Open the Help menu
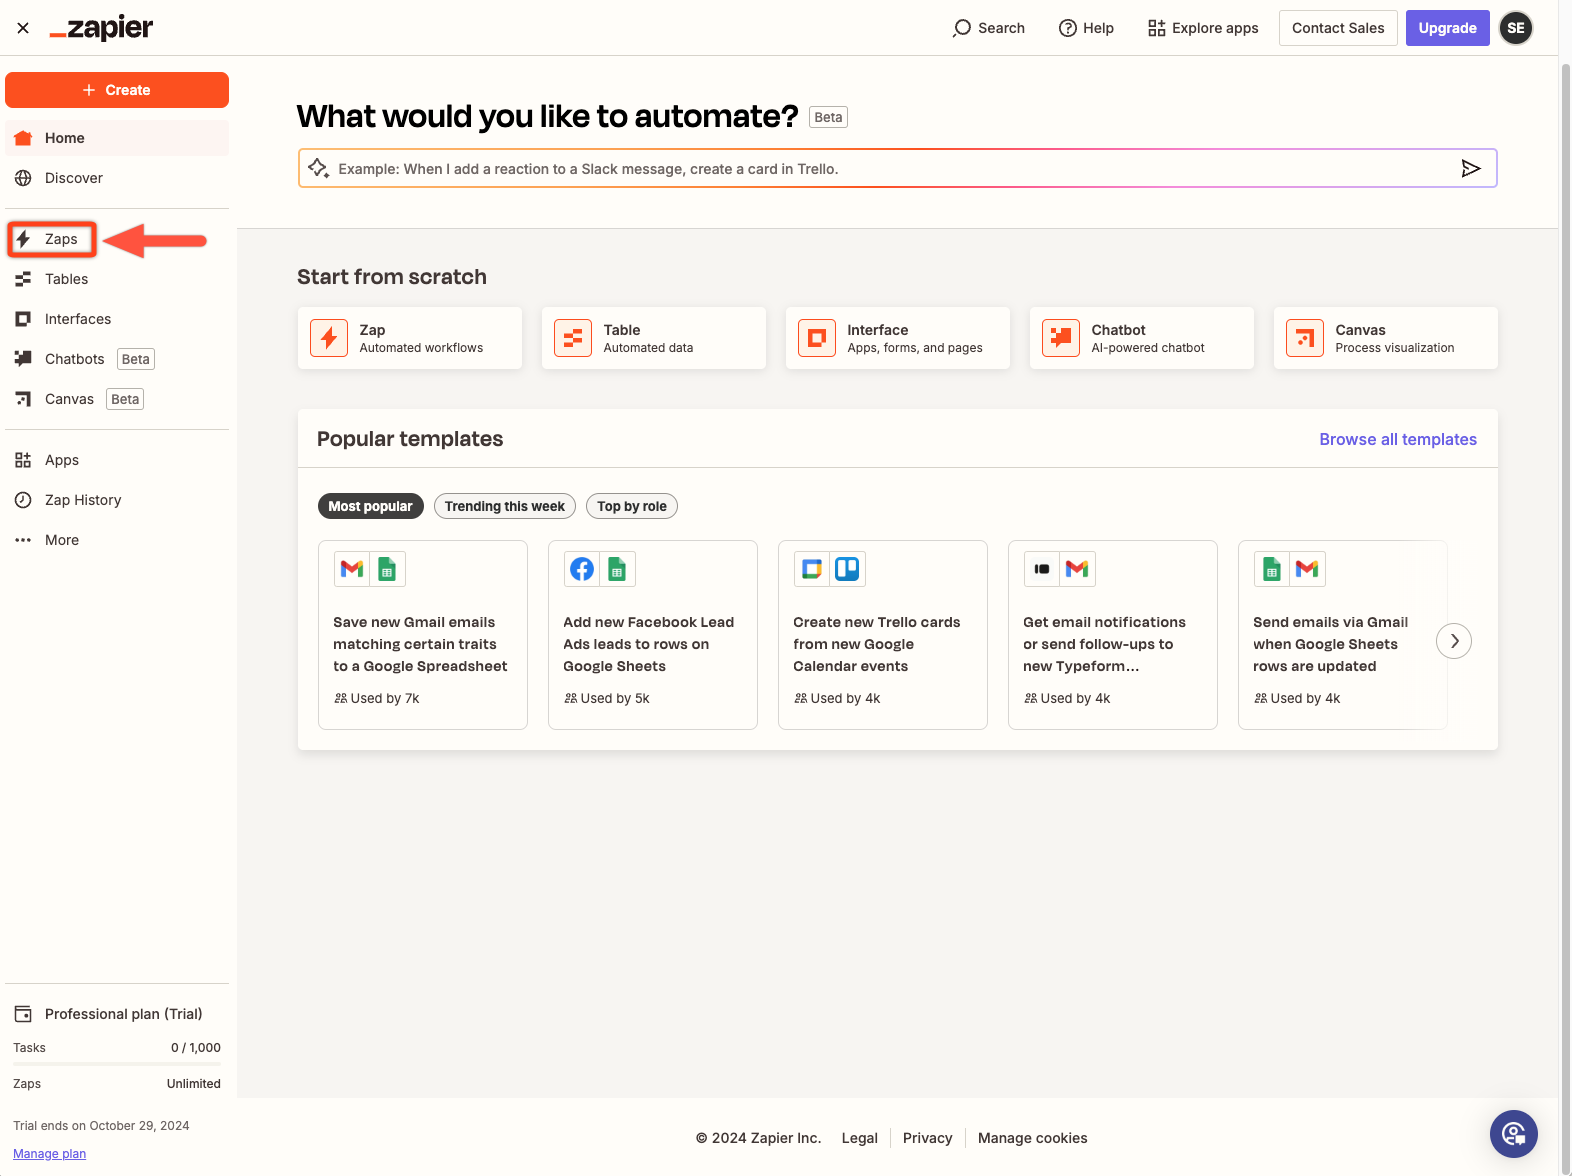This screenshot has height=1176, width=1572. tap(1086, 28)
